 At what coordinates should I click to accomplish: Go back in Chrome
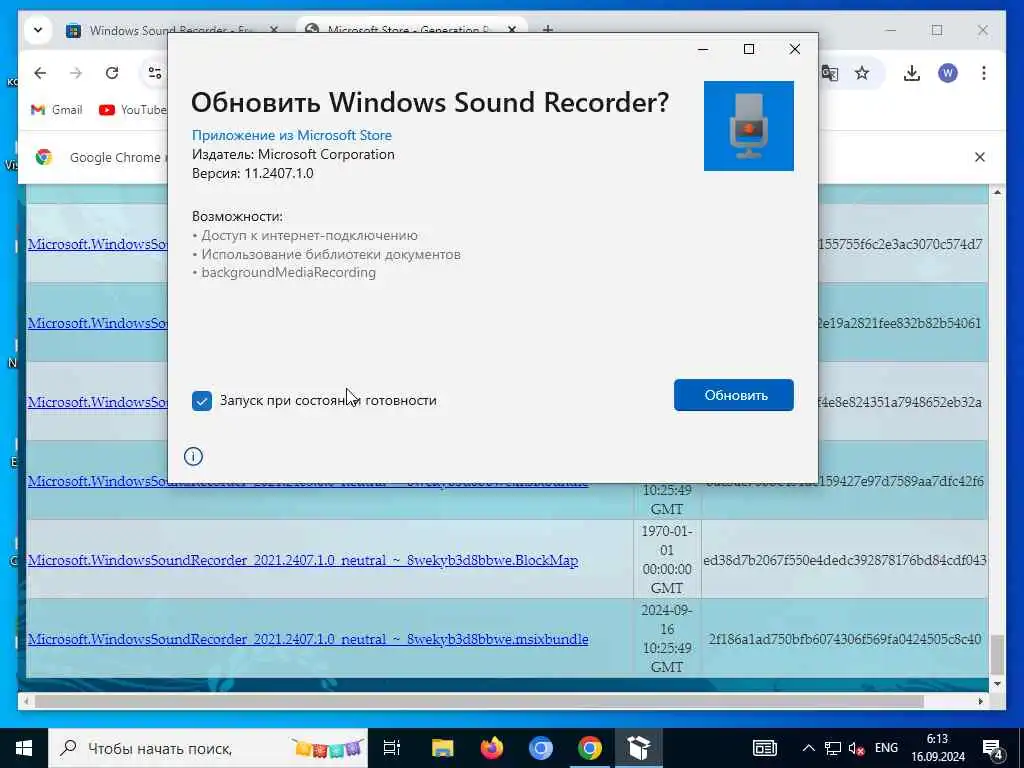[x=40, y=73]
